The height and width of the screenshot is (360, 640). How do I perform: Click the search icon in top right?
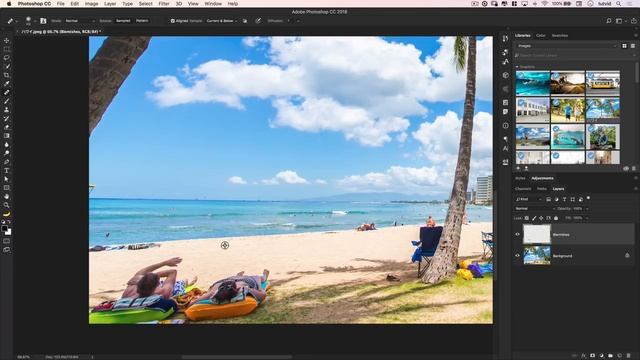click(609, 21)
